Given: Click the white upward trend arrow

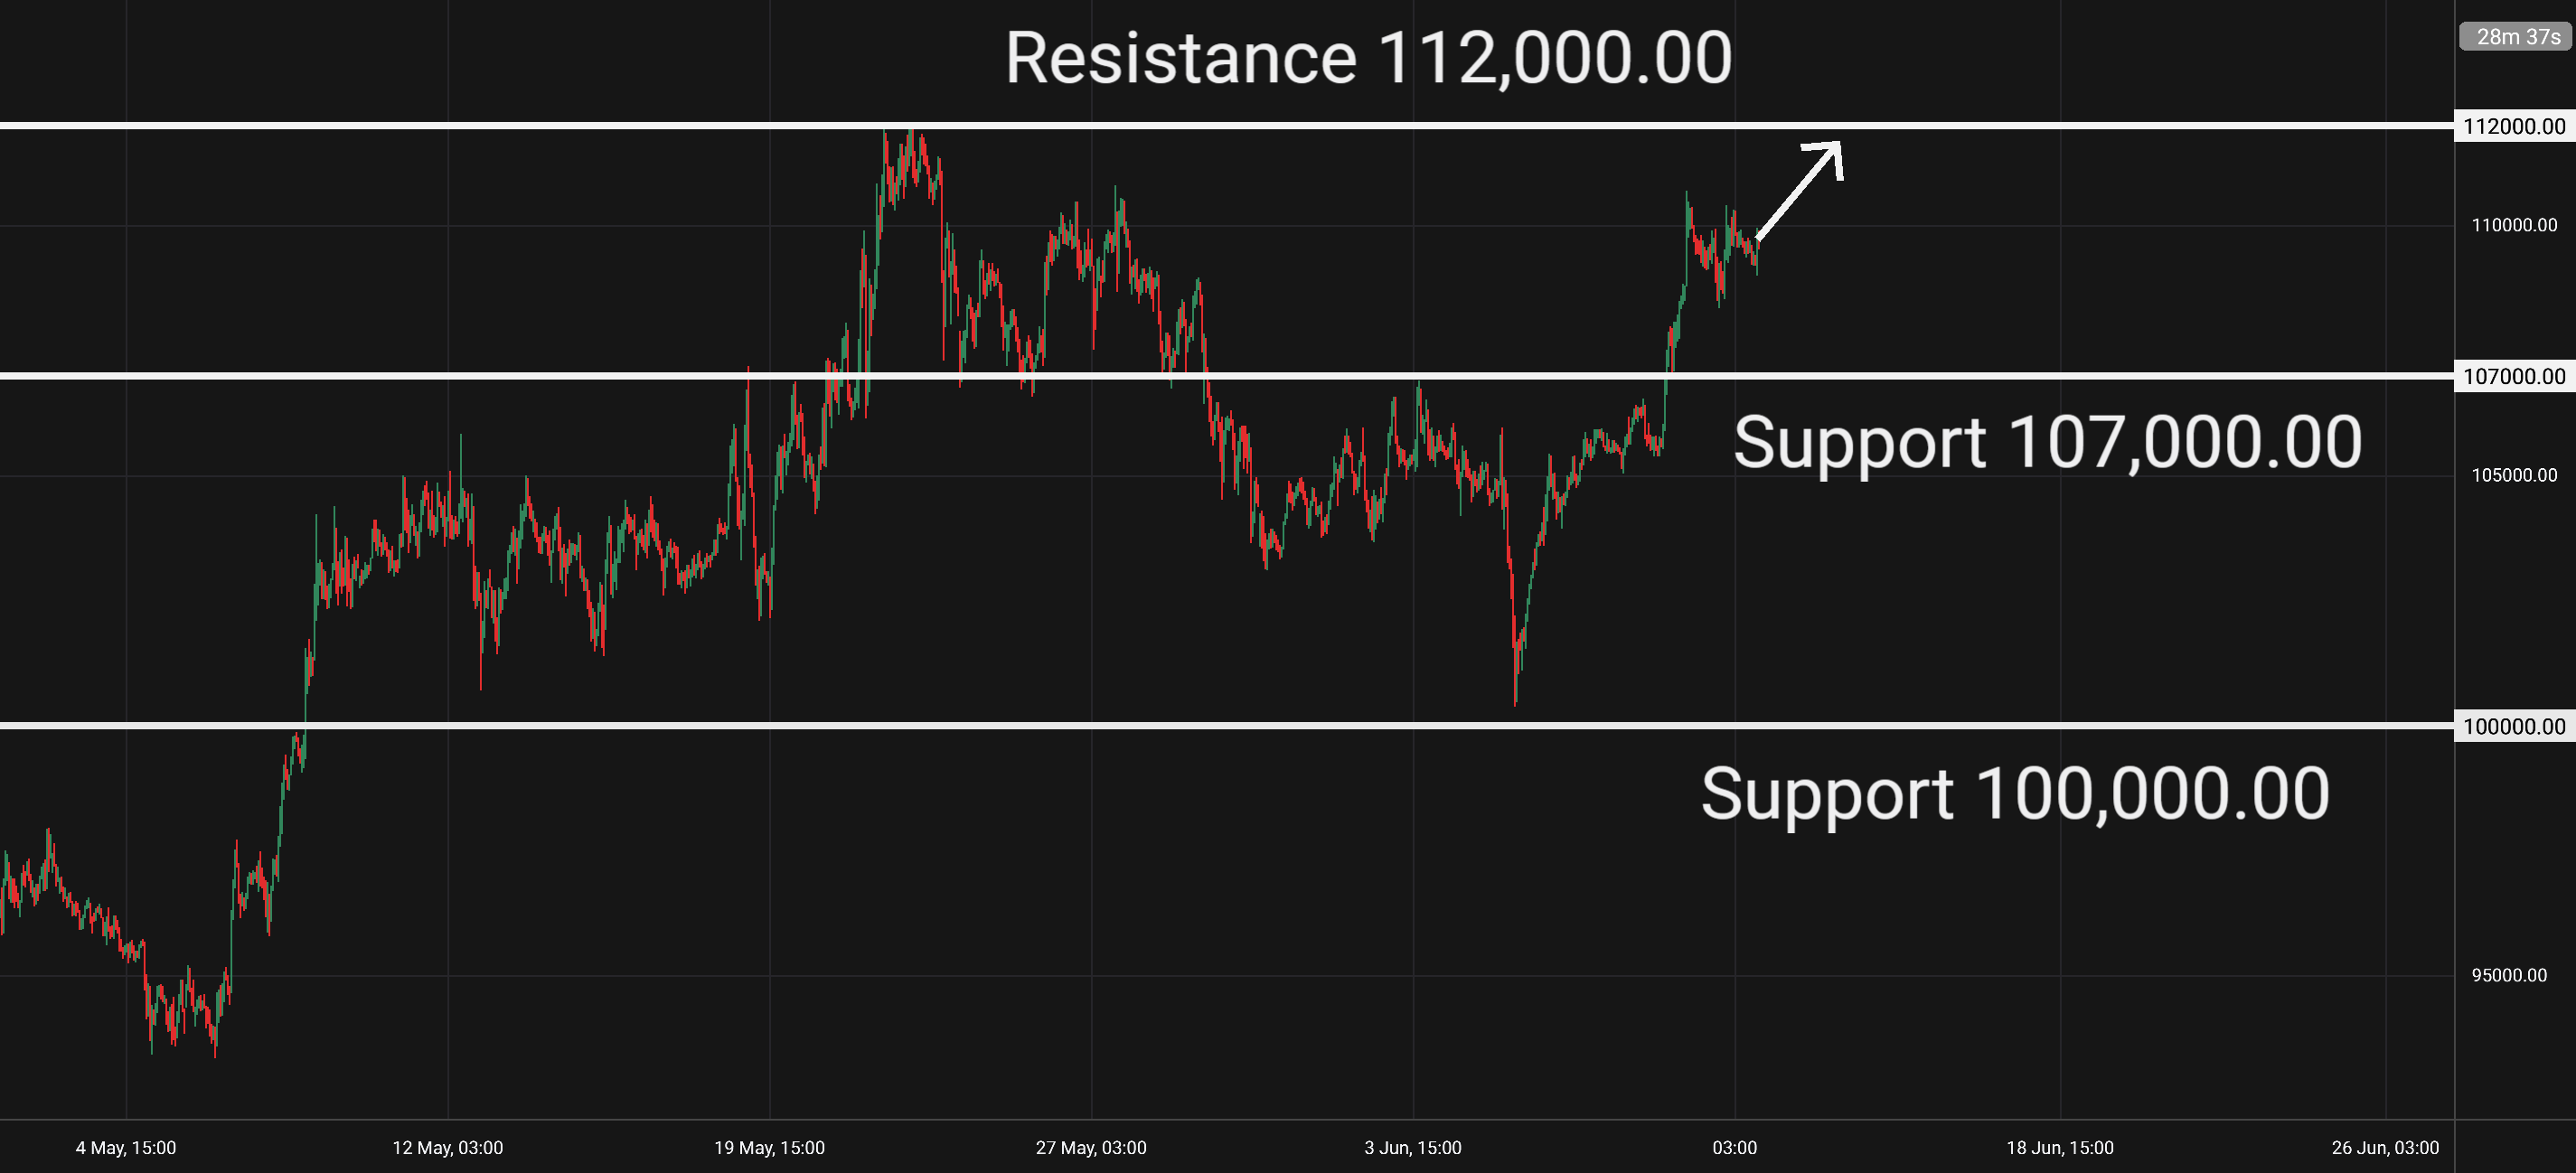Looking at the screenshot, I should [1800, 190].
